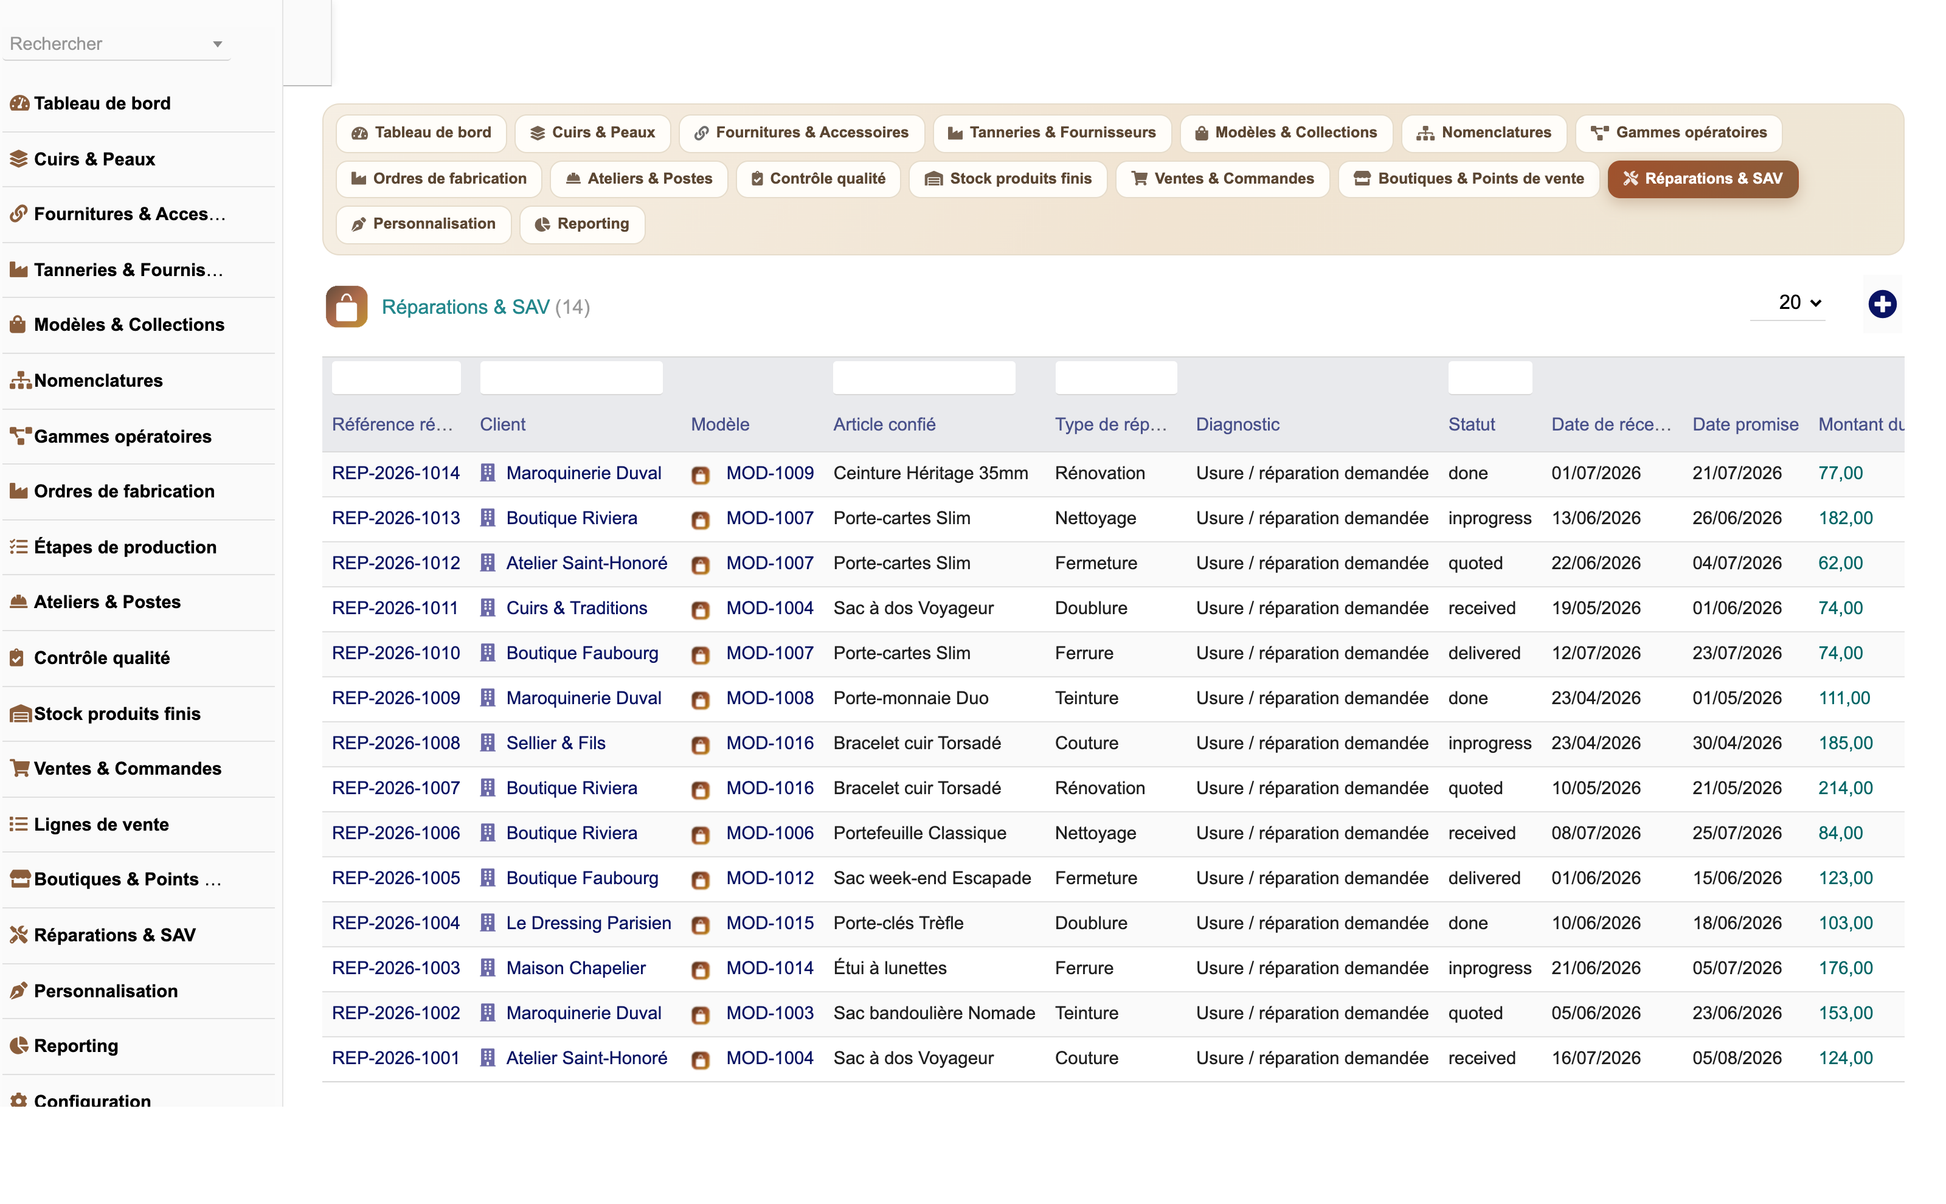
Task: Sort by Diagnostic column header
Action: click(1237, 424)
